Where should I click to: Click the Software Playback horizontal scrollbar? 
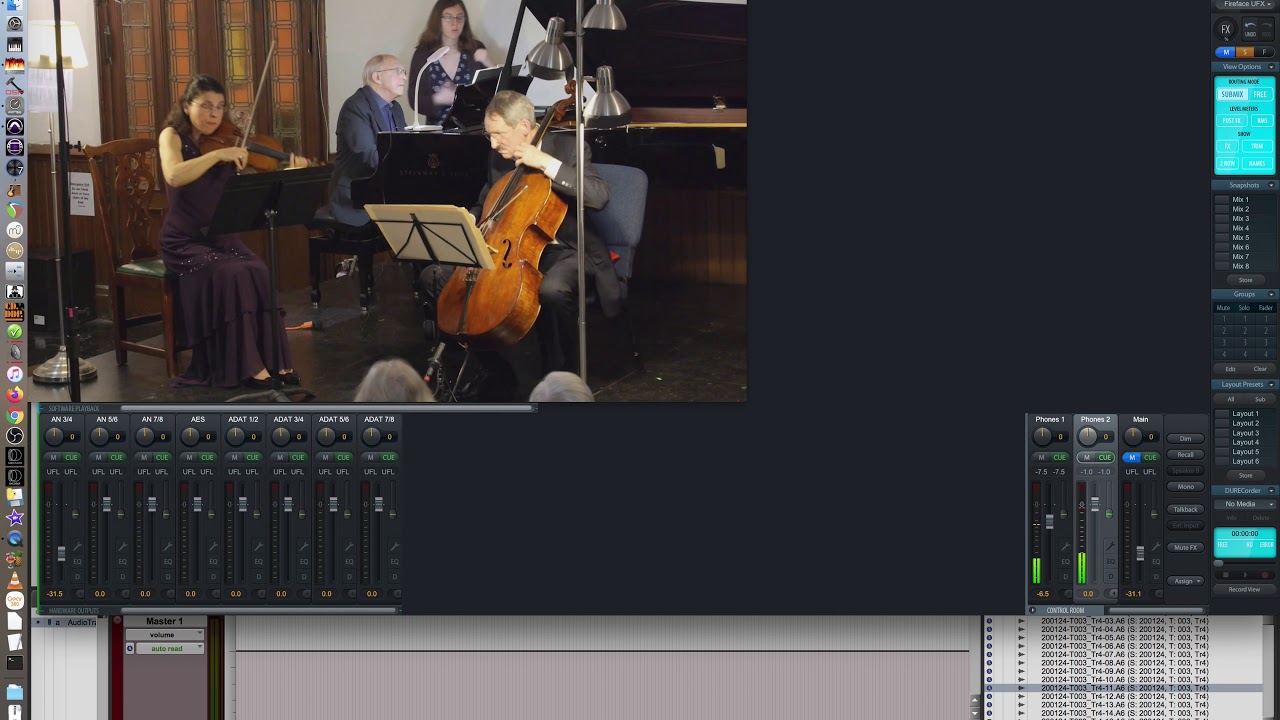(x=328, y=408)
